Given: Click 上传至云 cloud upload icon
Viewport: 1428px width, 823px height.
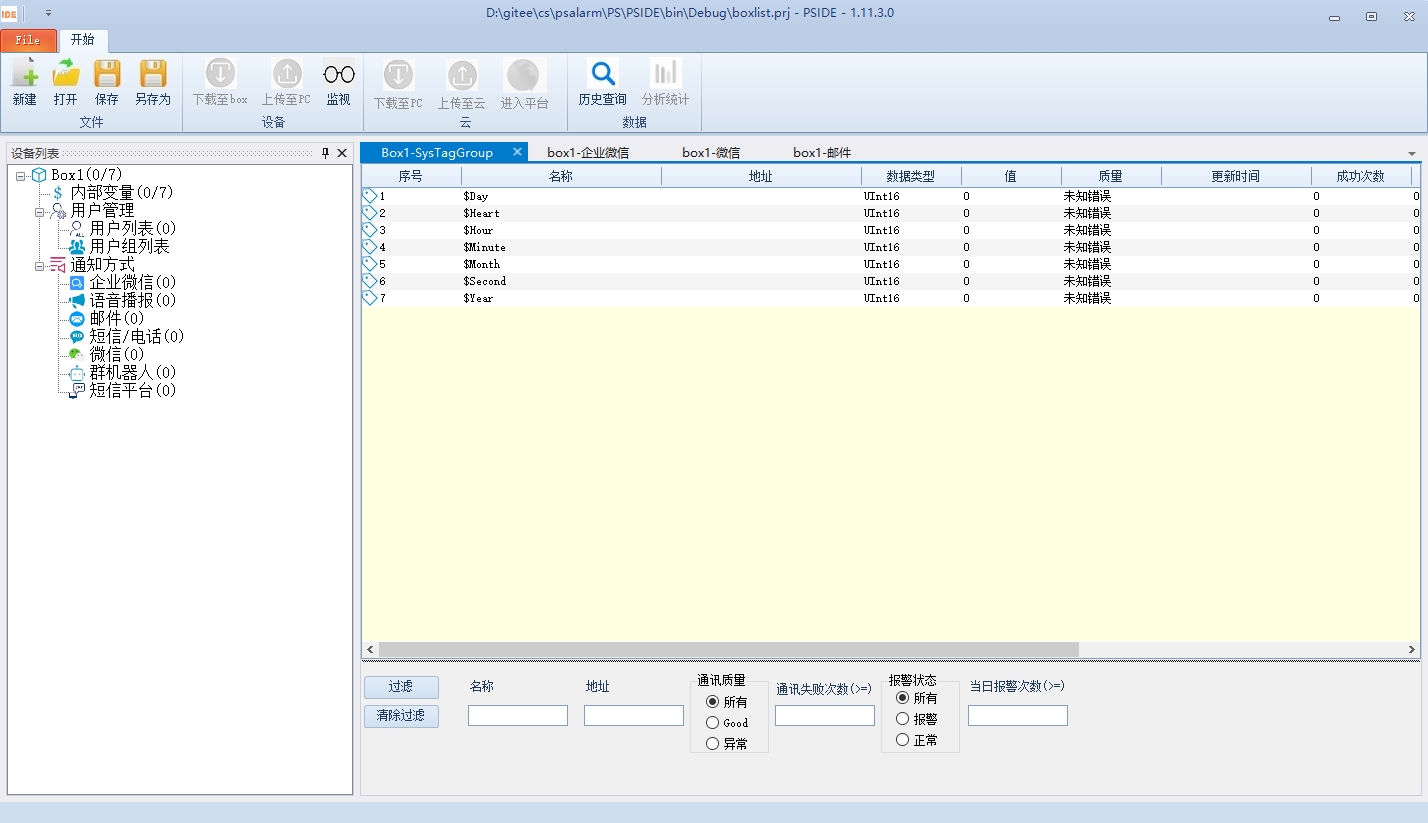Looking at the screenshot, I should coord(461,75).
